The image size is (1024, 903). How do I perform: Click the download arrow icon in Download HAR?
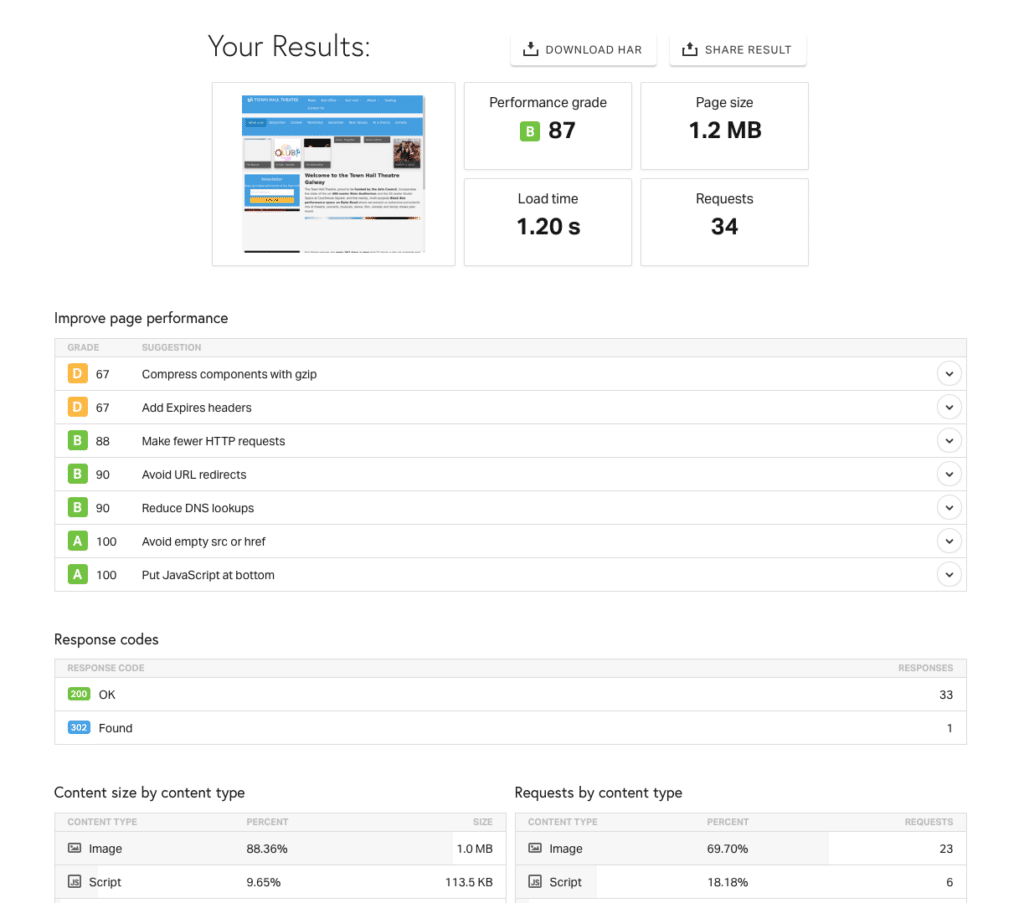click(531, 49)
